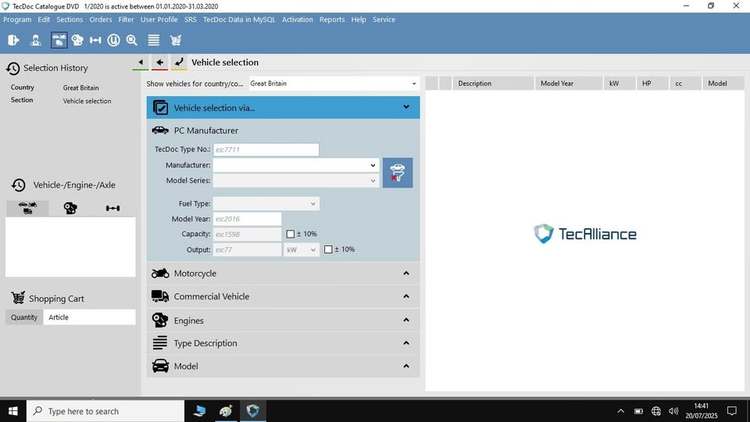The height and width of the screenshot is (422, 750).
Task: Click the Motorcycle section icon
Action: [x=160, y=273]
